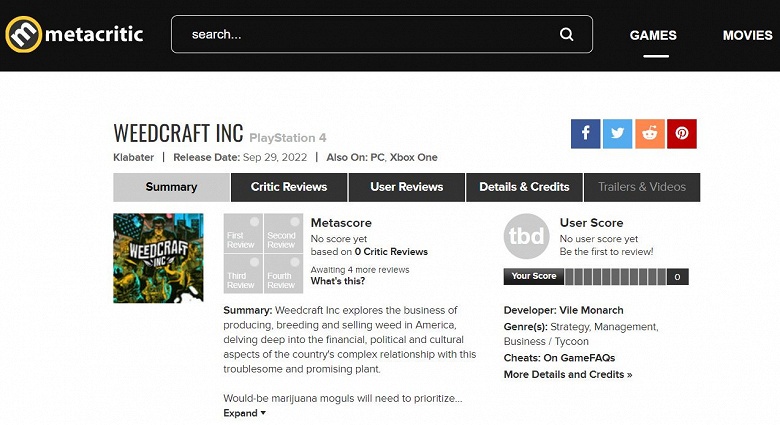Set a rating on the Your Score bar

[615, 277]
